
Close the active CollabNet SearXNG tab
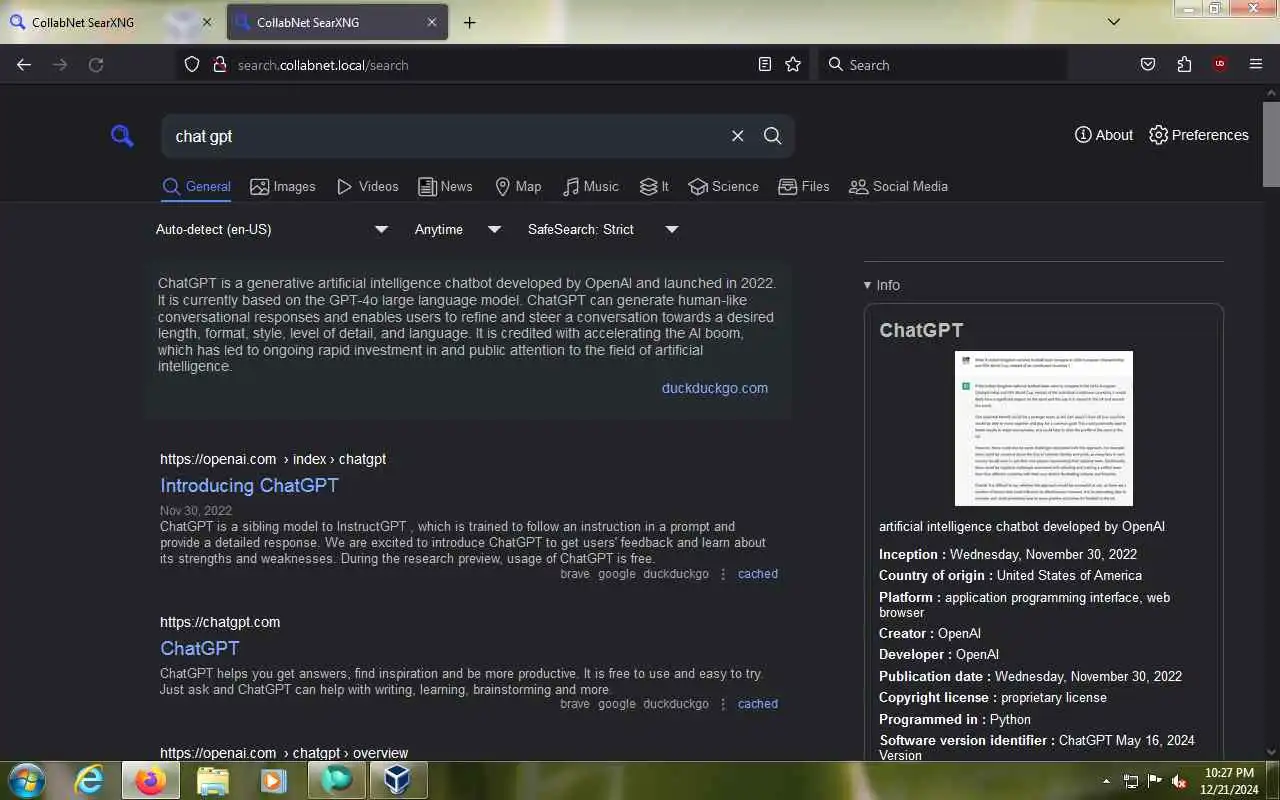(432, 22)
